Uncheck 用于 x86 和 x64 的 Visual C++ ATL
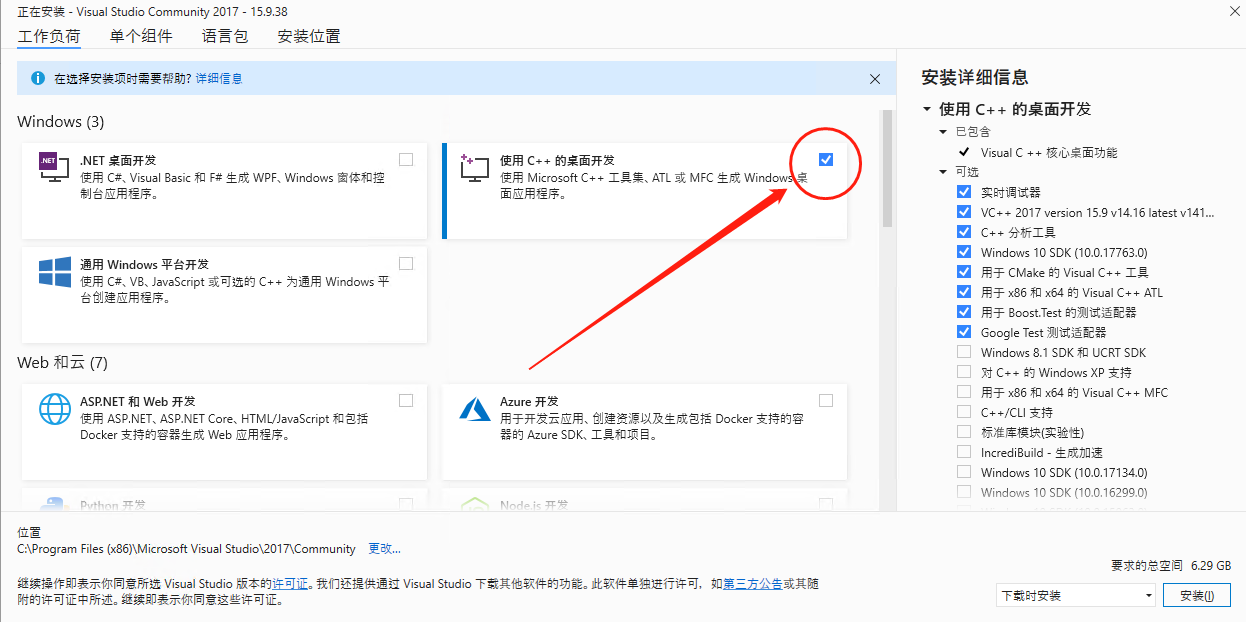Screen dimensions: 1246x622 [x=964, y=292]
